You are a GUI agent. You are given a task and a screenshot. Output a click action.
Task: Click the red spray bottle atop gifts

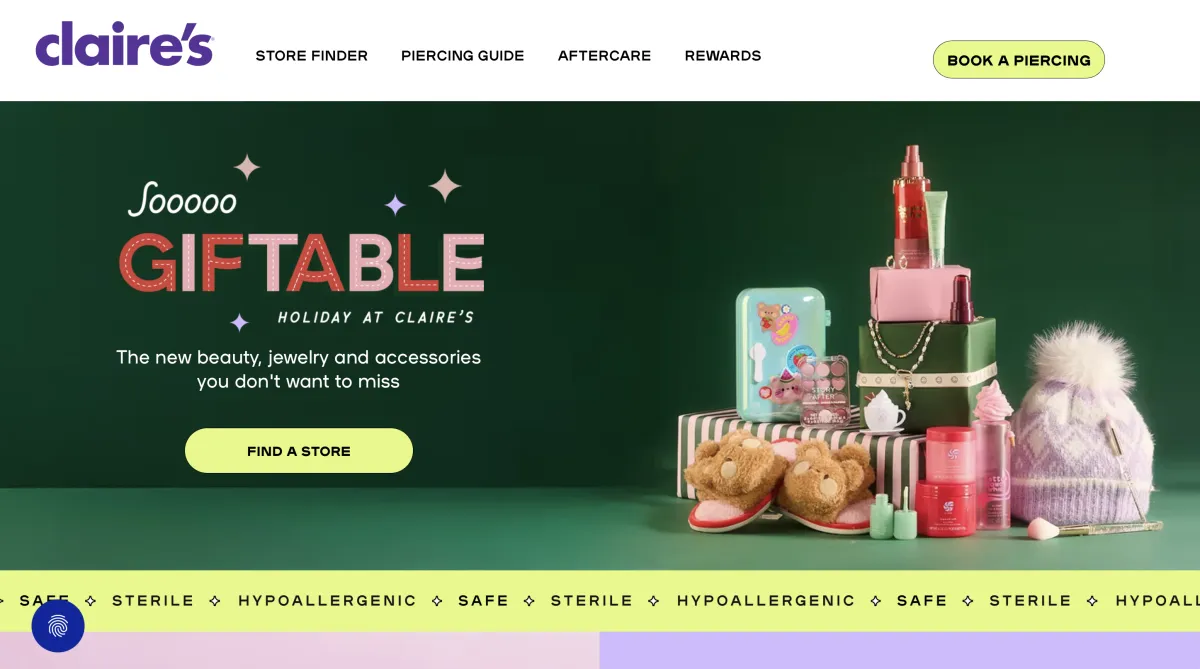point(911,206)
